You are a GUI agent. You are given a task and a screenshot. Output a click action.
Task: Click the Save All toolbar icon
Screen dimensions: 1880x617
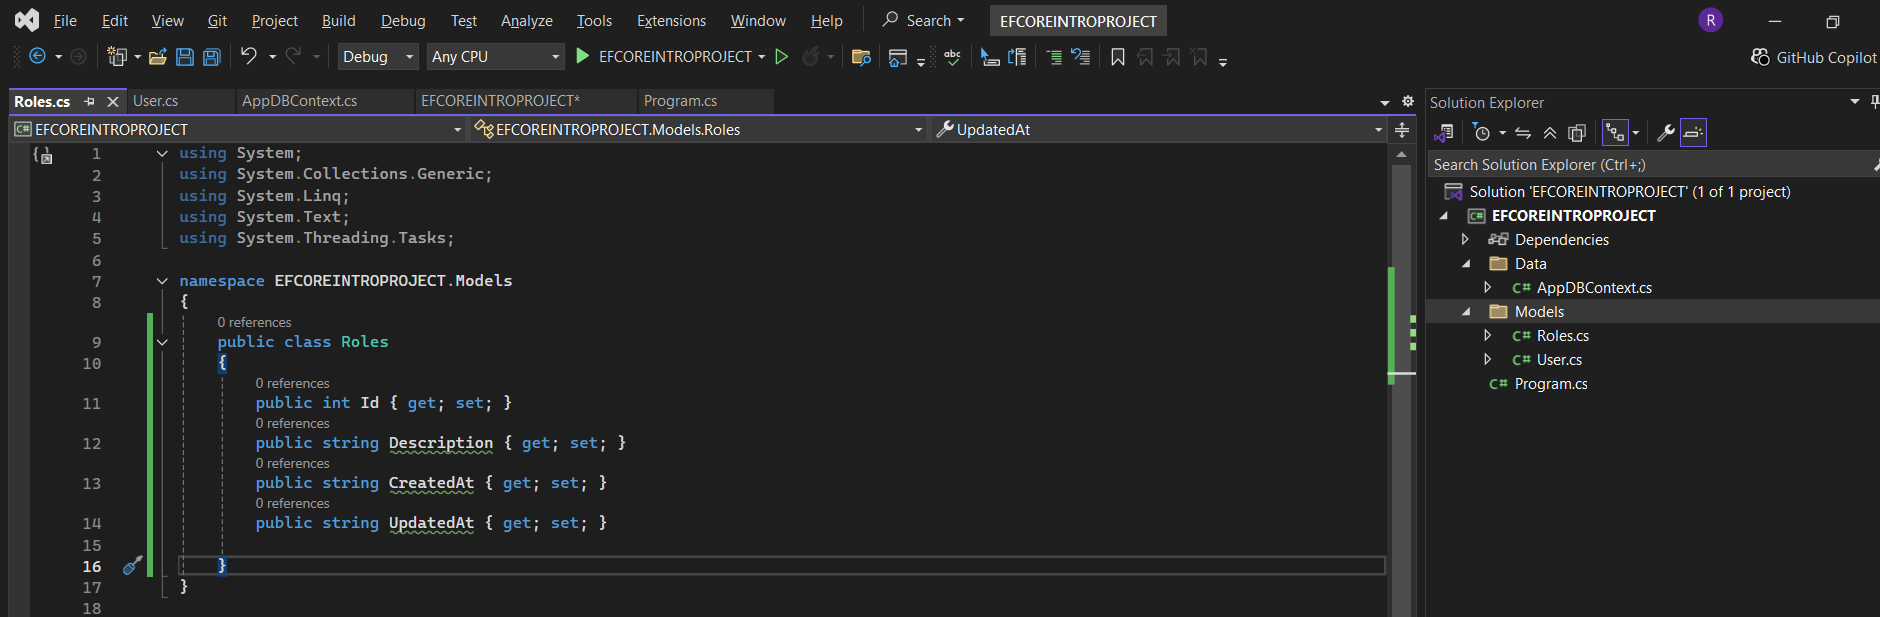click(x=212, y=57)
